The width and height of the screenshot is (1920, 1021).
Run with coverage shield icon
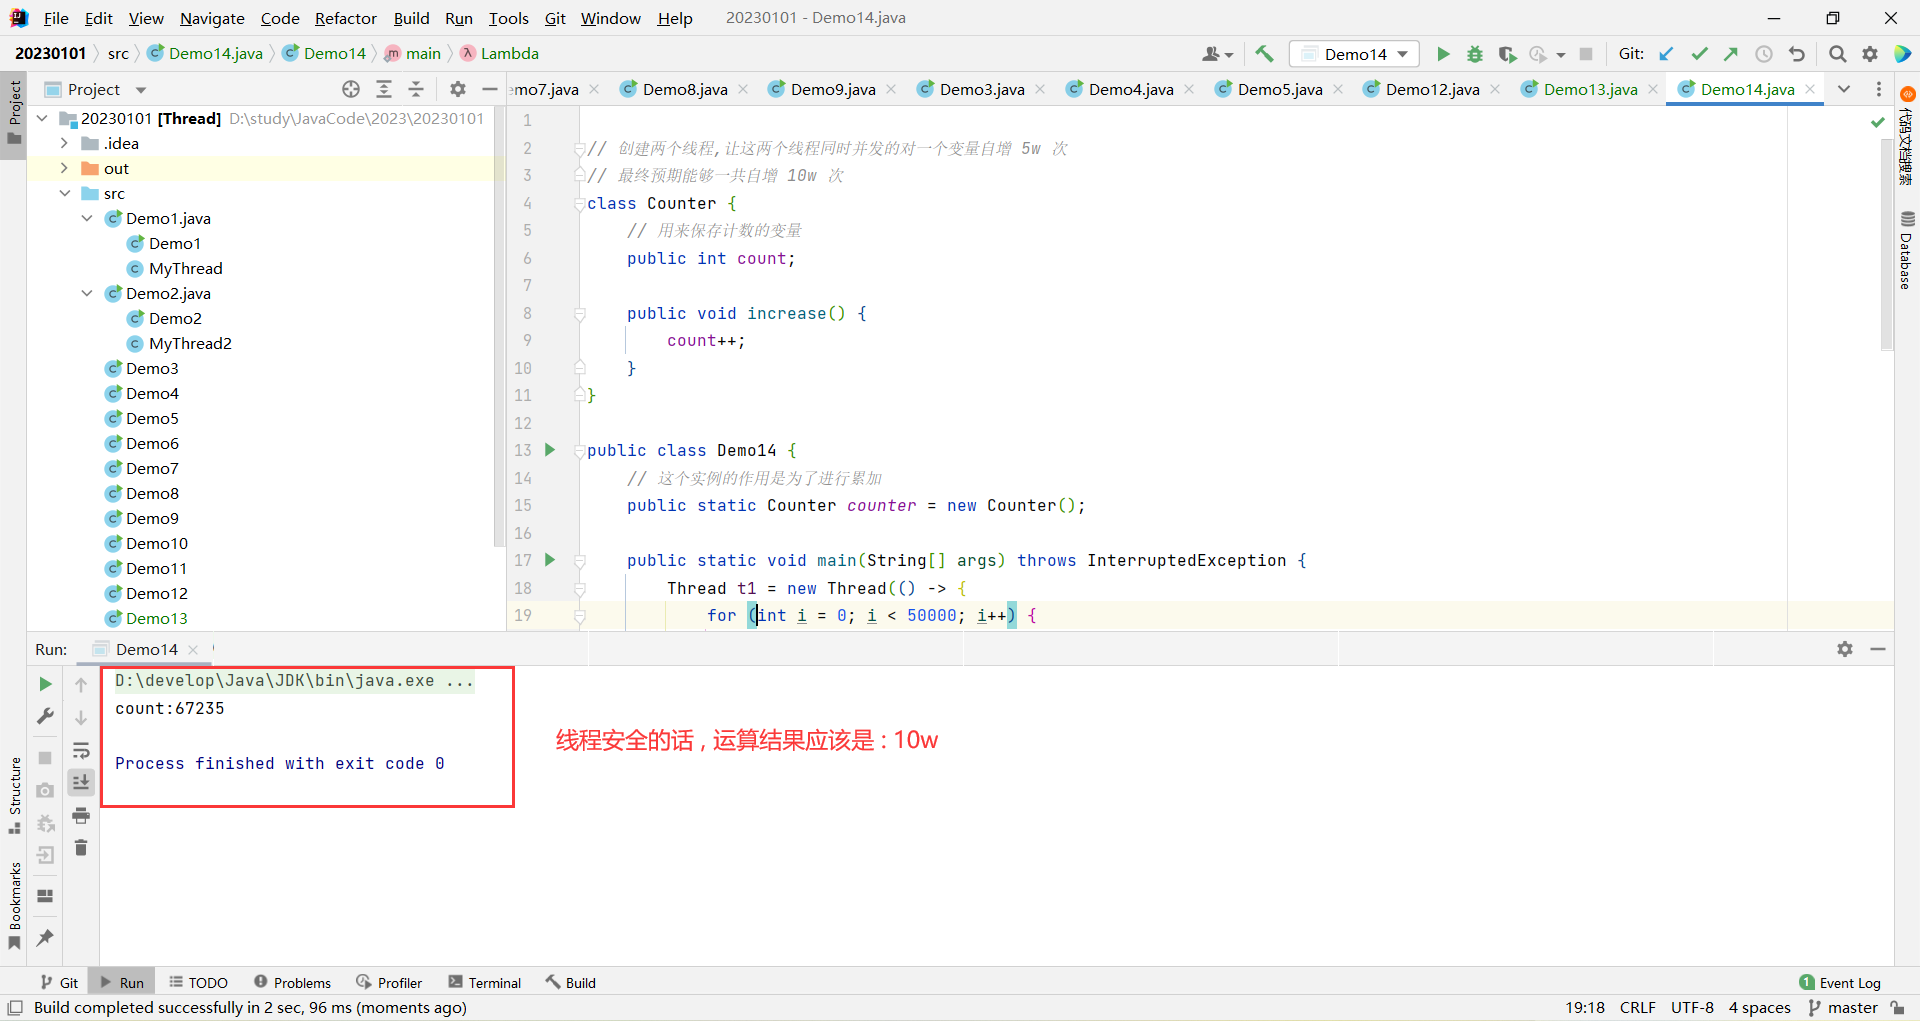[x=1507, y=54]
